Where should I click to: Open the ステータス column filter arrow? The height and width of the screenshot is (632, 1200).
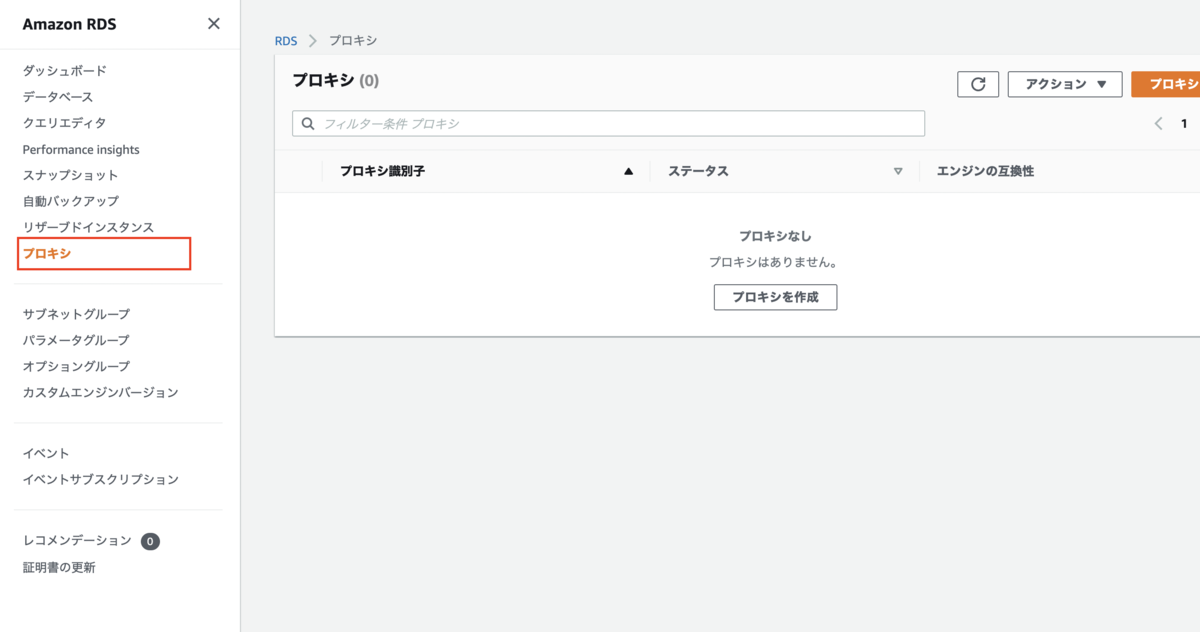click(897, 171)
